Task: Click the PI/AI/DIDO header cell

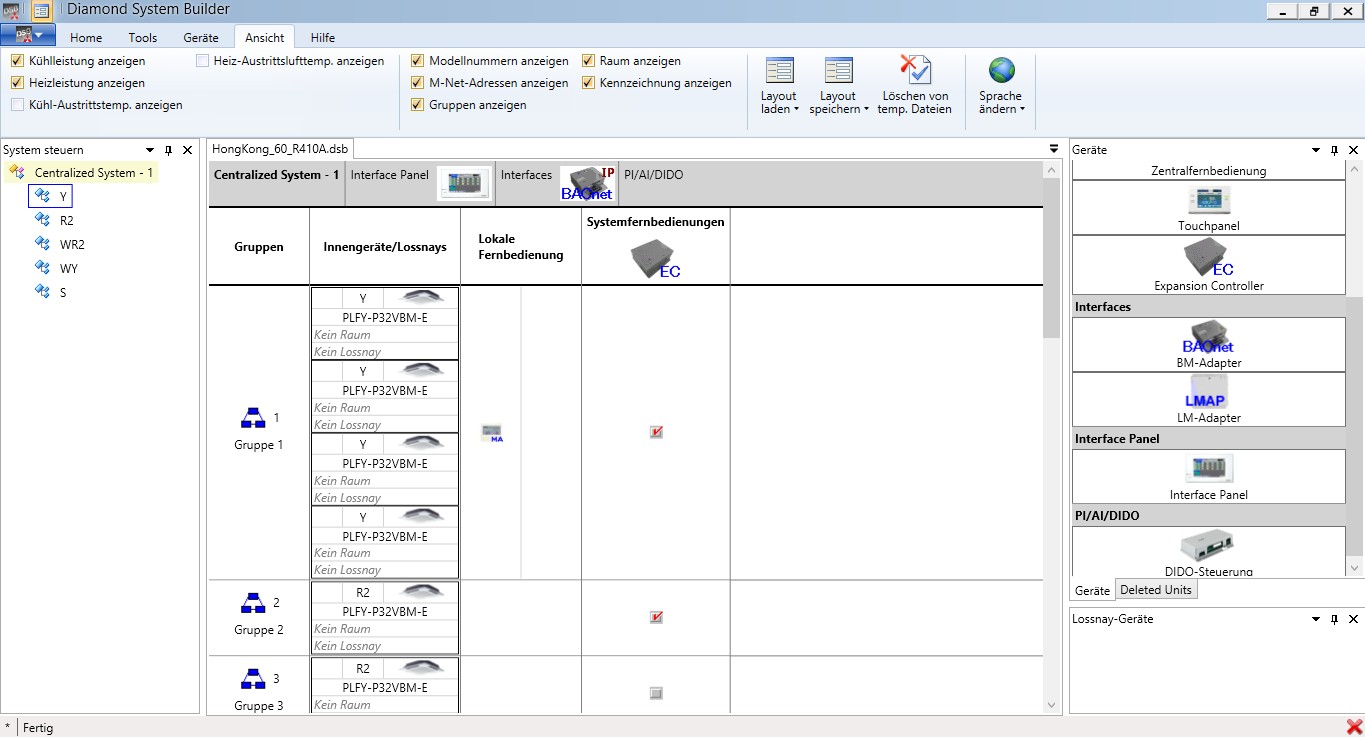Action: click(x=654, y=175)
